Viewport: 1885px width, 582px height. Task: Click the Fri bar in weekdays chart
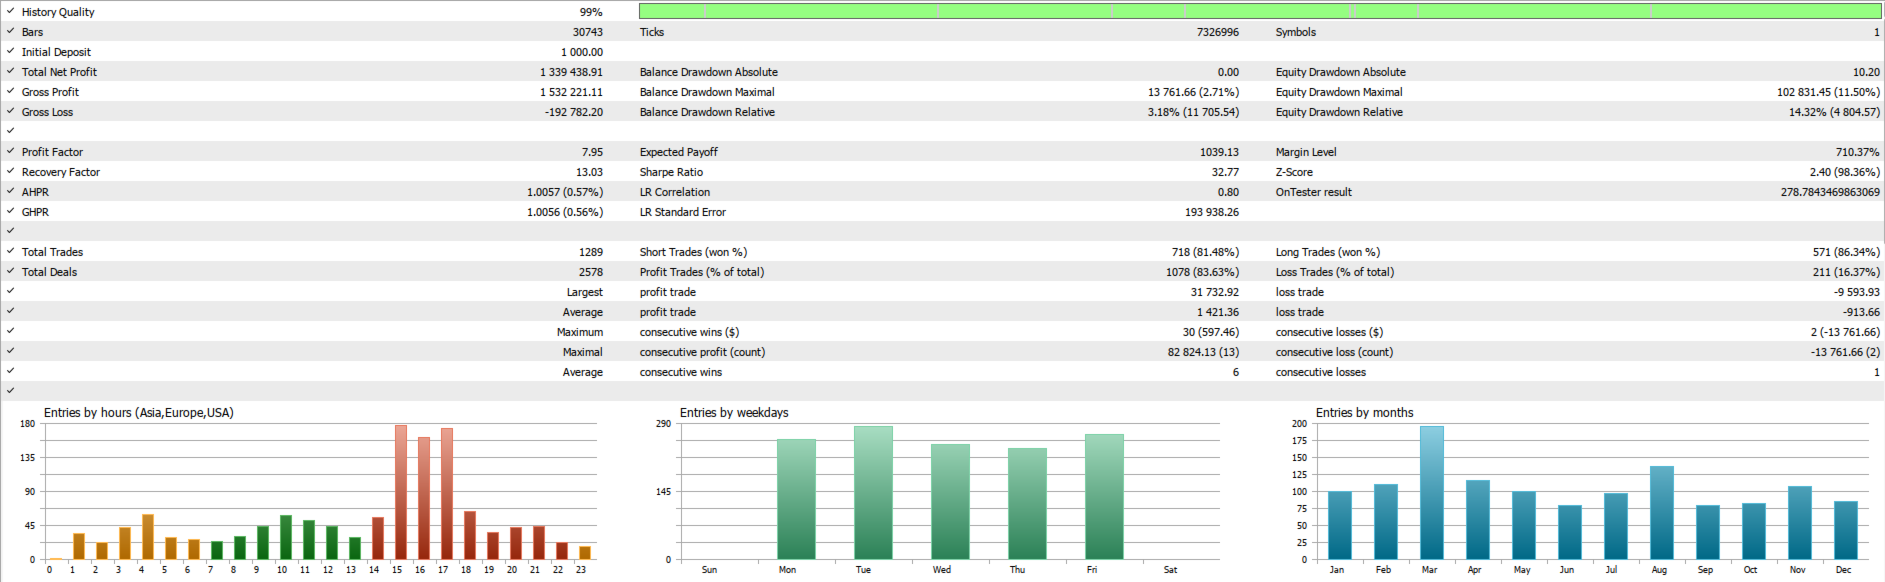(x=1104, y=497)
